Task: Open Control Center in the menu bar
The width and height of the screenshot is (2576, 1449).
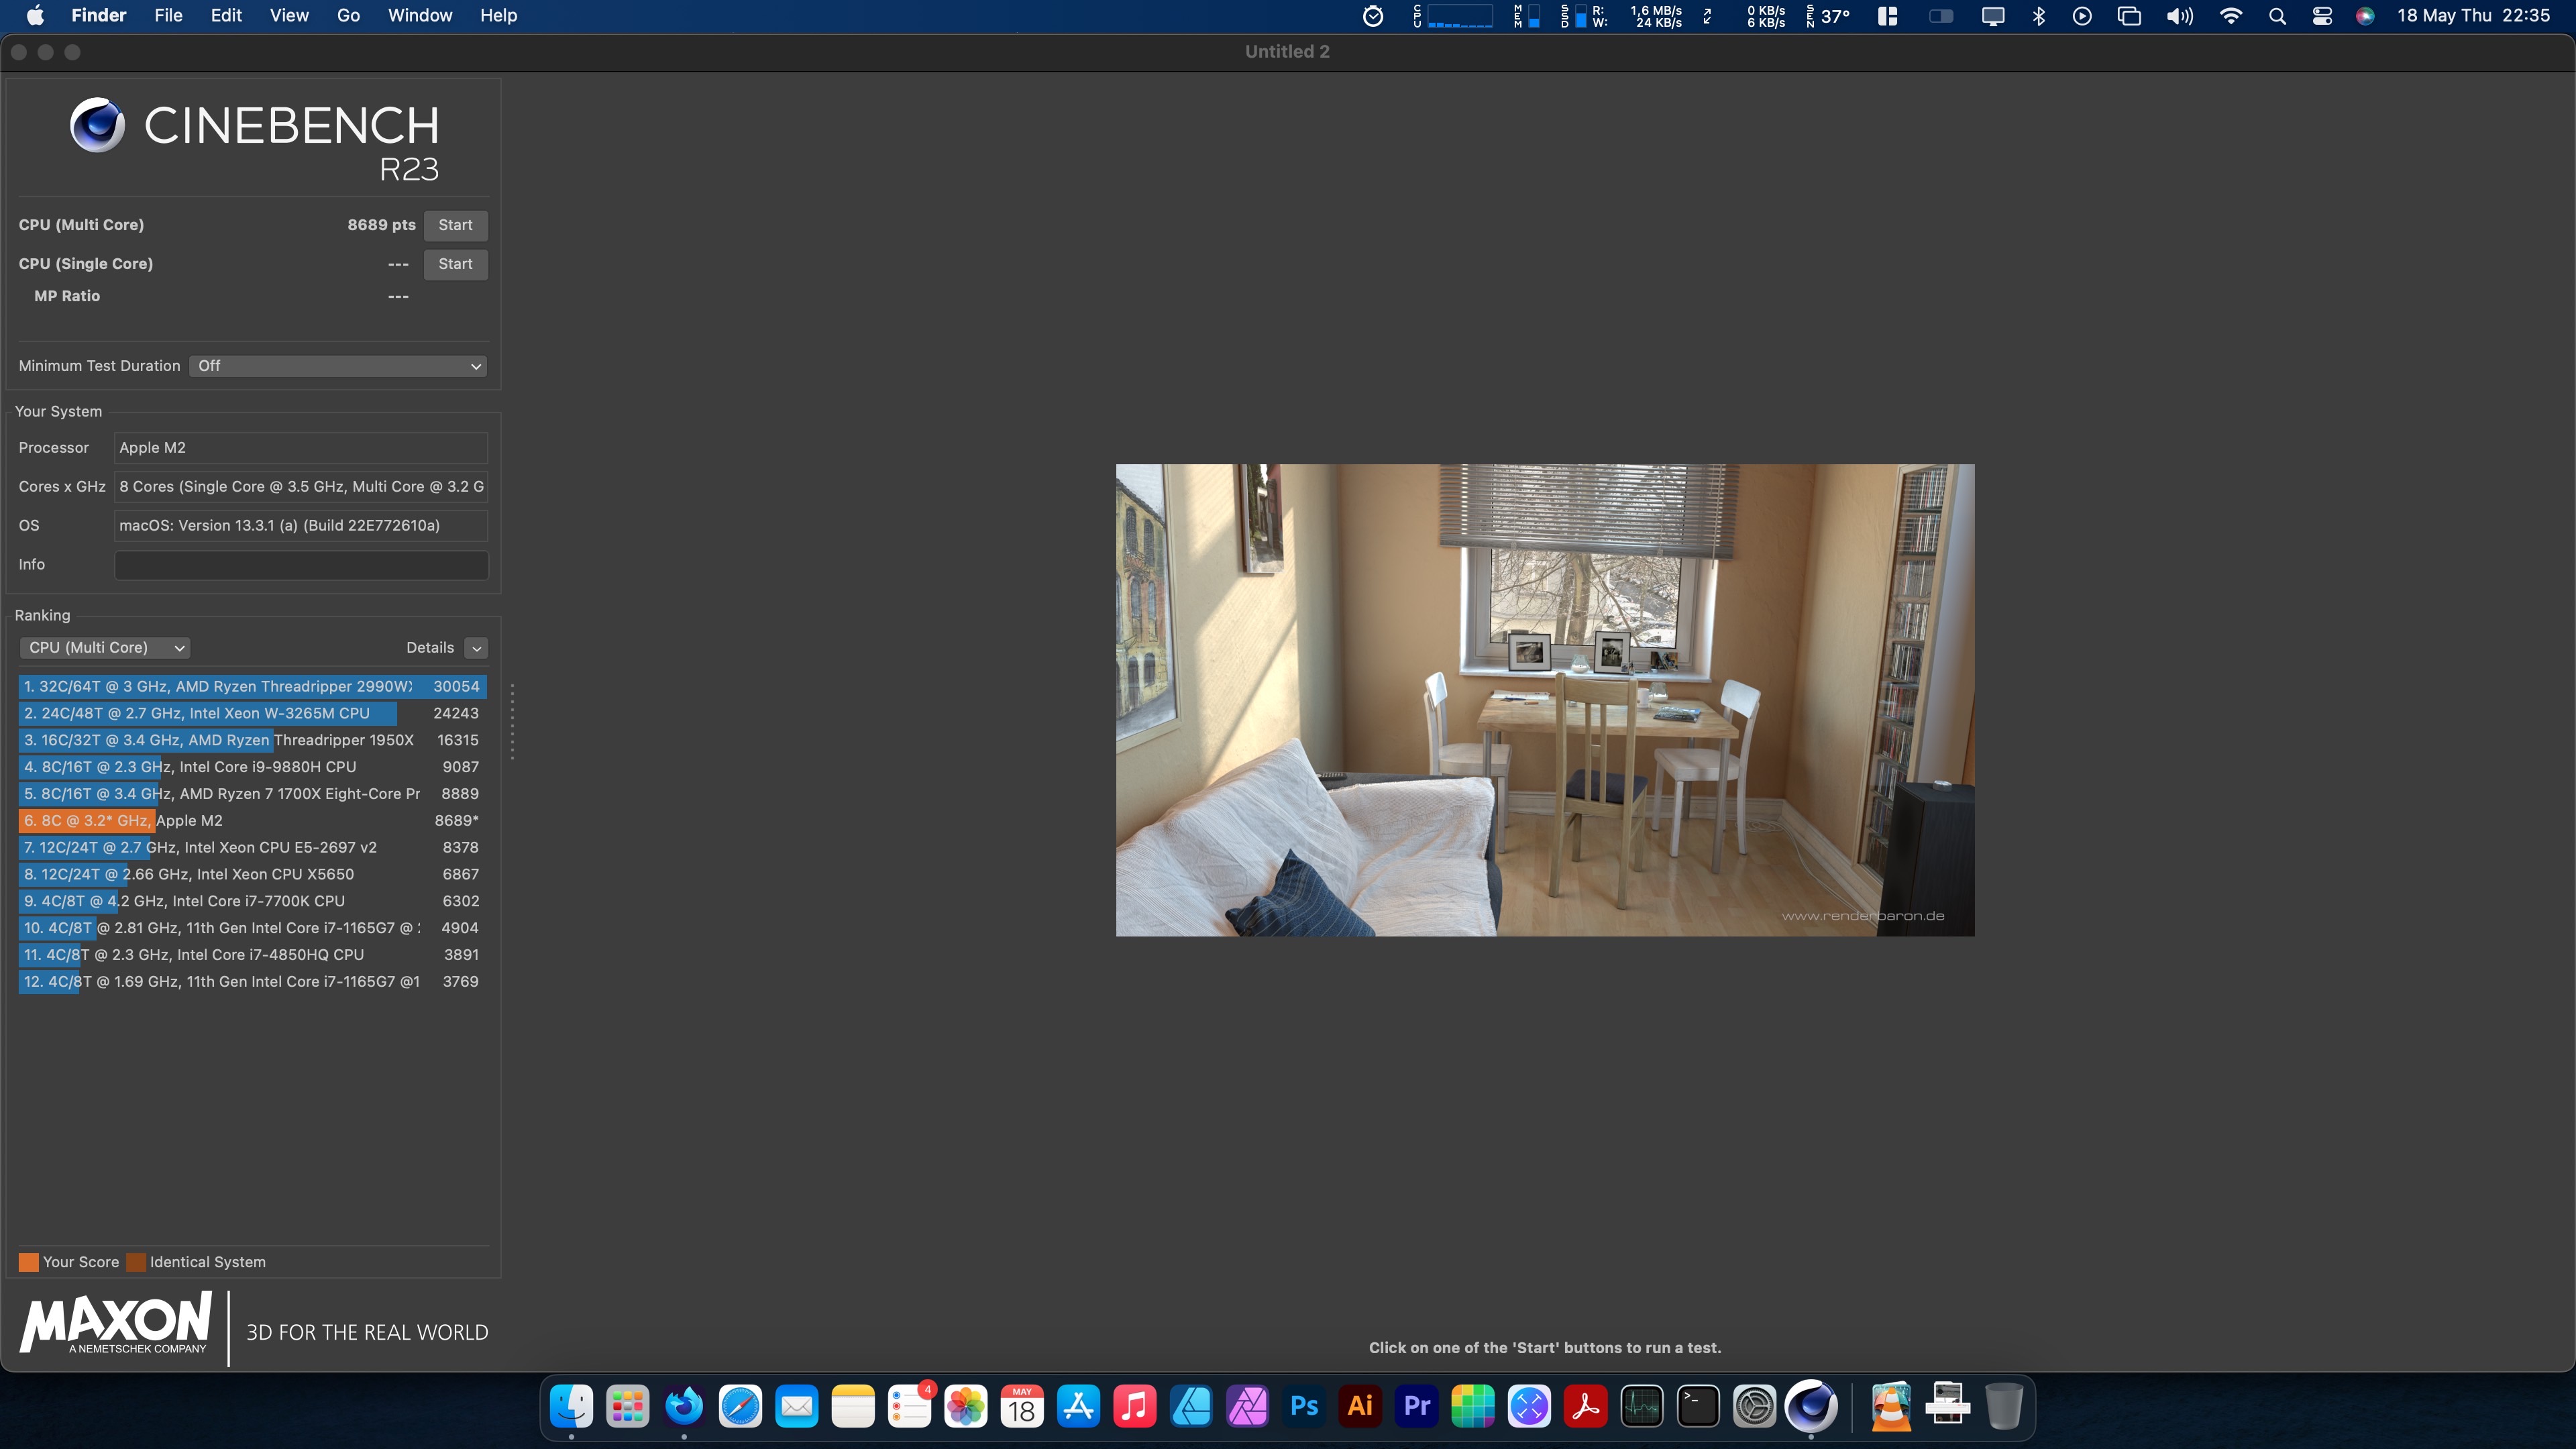Action: pos(2322,16)
